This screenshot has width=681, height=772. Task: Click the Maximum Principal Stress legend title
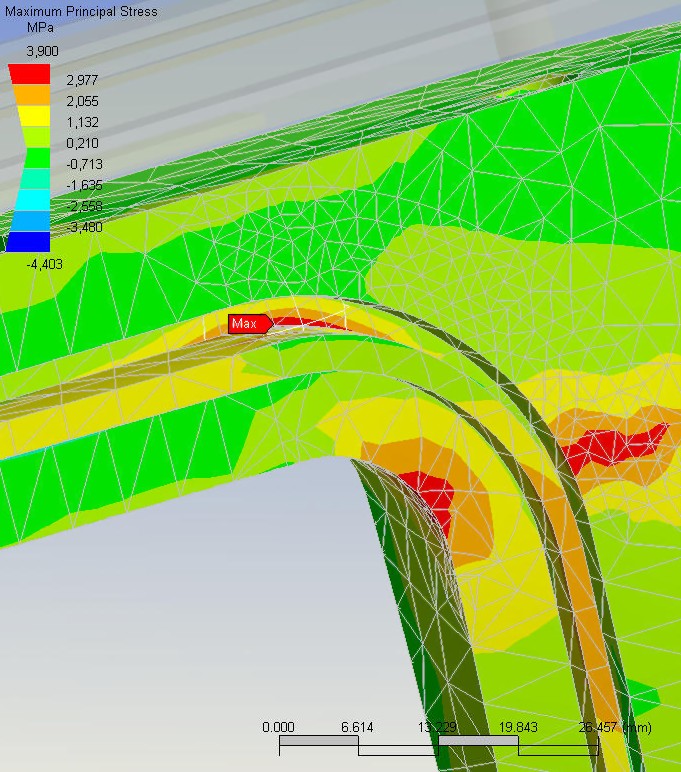[81, 11]
